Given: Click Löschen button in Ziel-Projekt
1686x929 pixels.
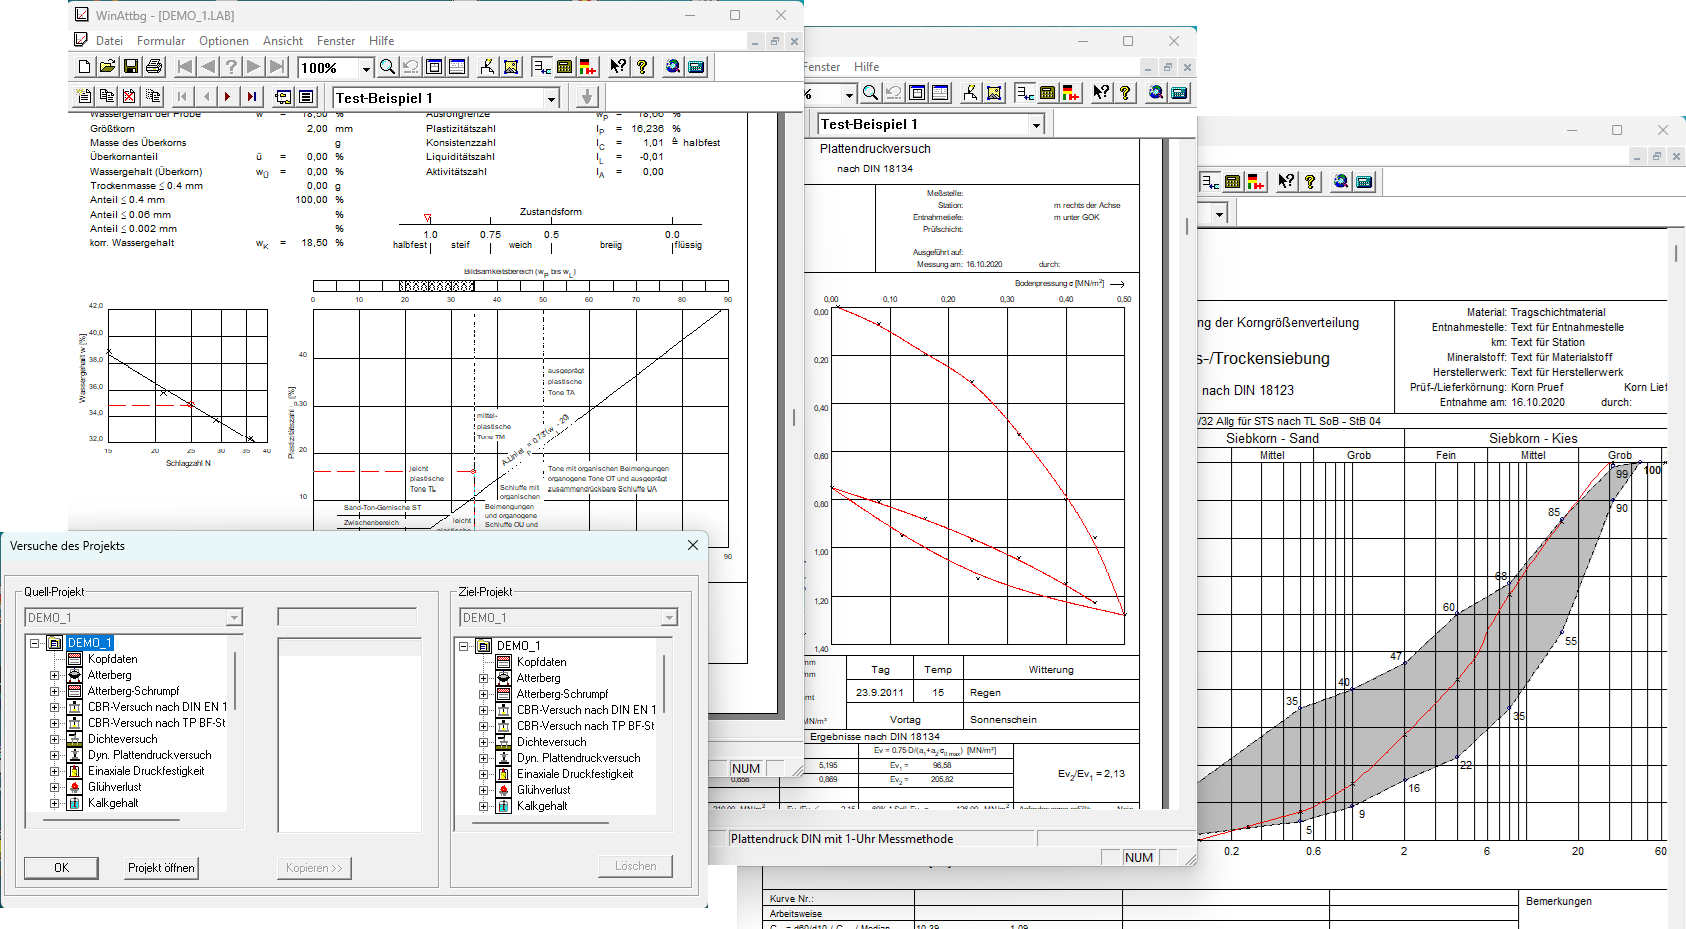Looking at the screenshot, I should (x=636, y=866).
